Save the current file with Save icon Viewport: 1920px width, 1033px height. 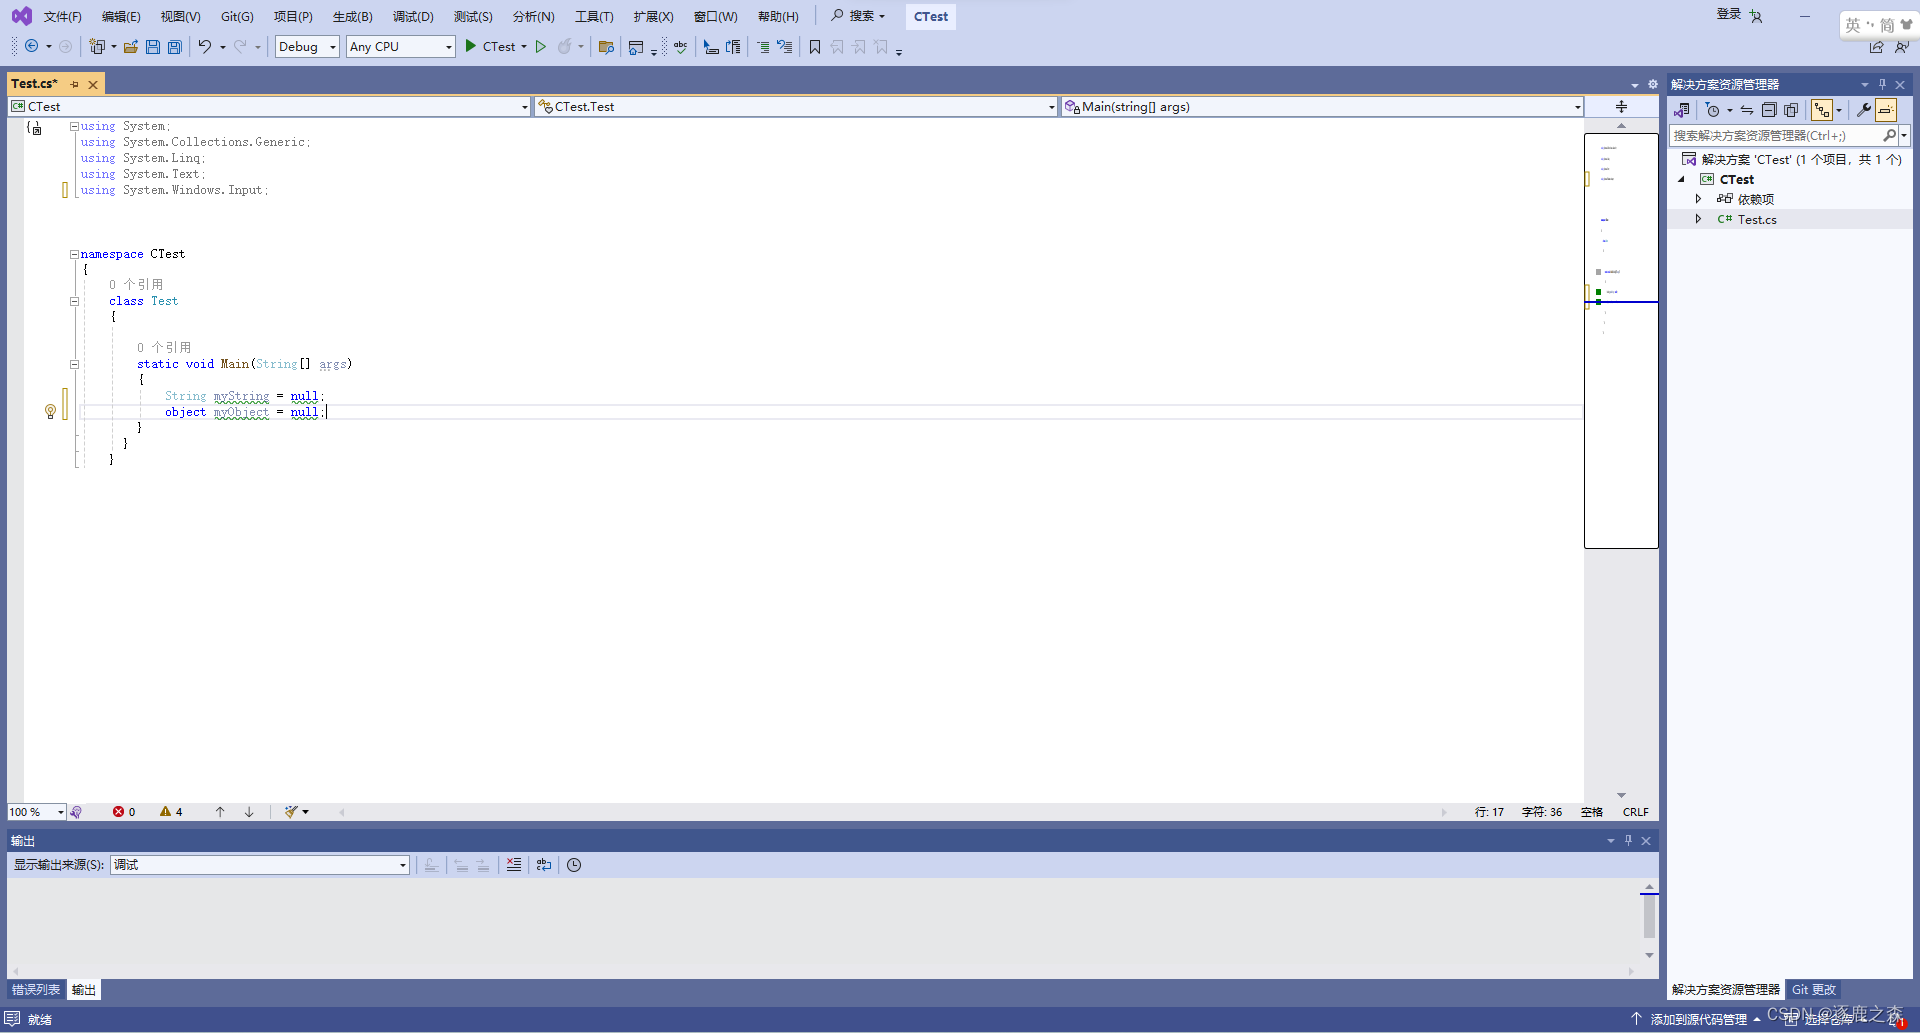click(x=153, y=47)
